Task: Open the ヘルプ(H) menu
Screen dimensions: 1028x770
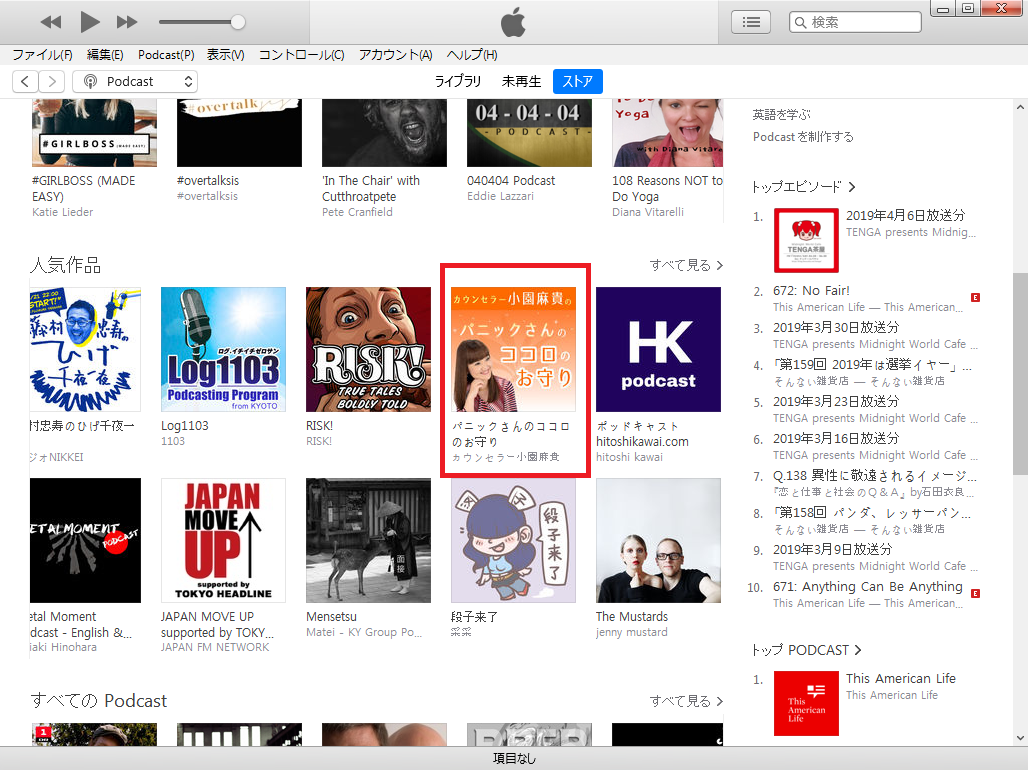Action: (x=472, y=55)
